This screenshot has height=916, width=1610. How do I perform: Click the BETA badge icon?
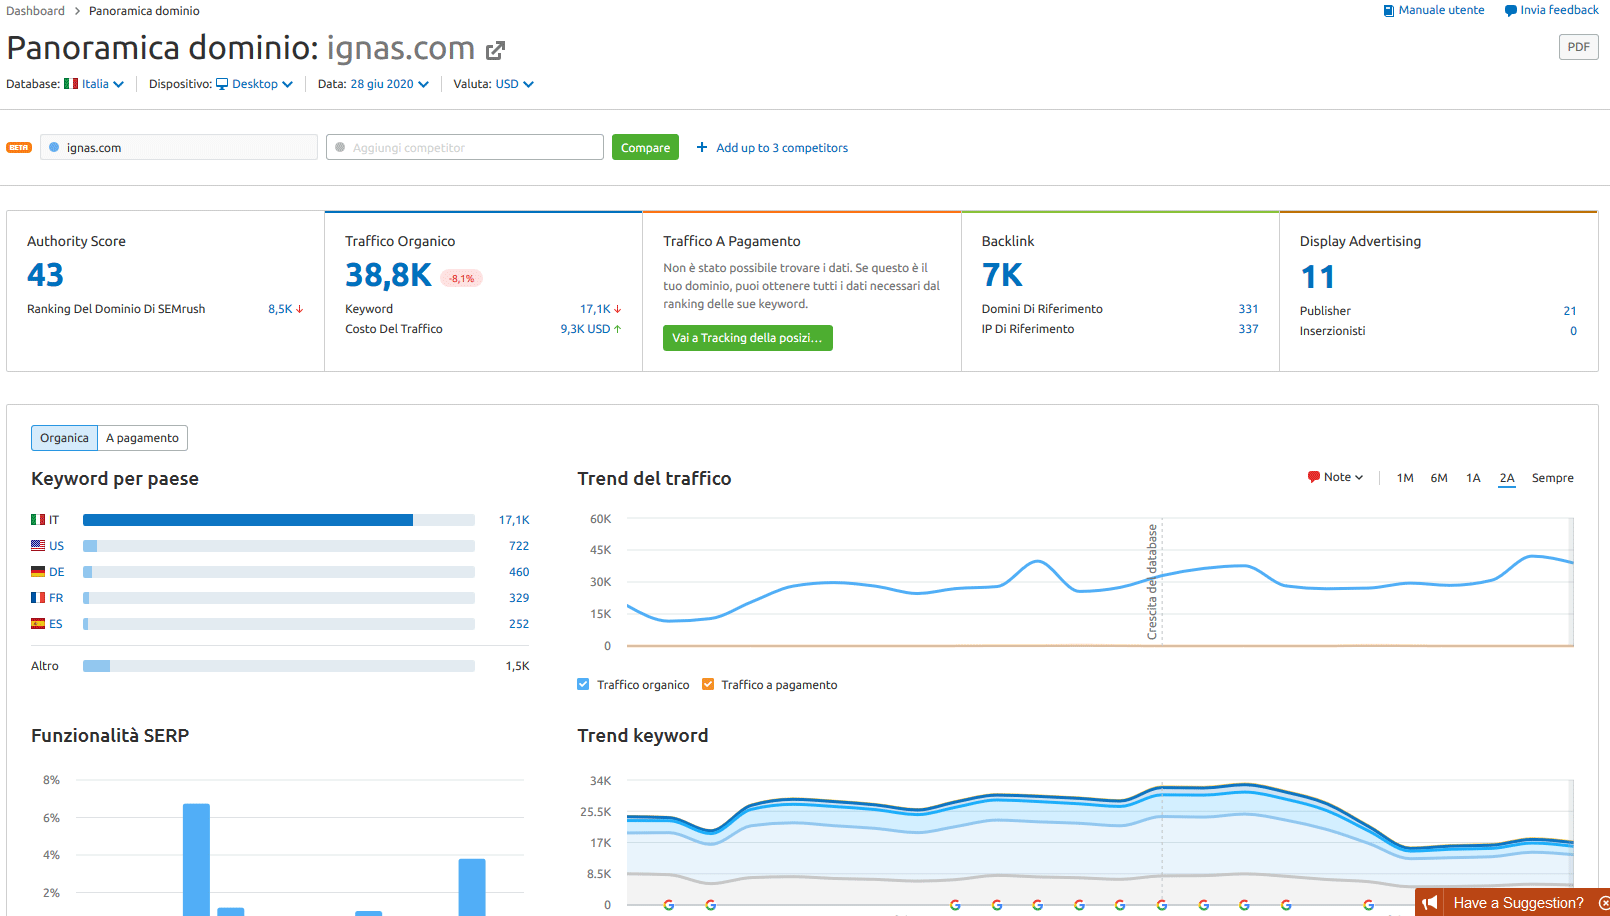19,148
